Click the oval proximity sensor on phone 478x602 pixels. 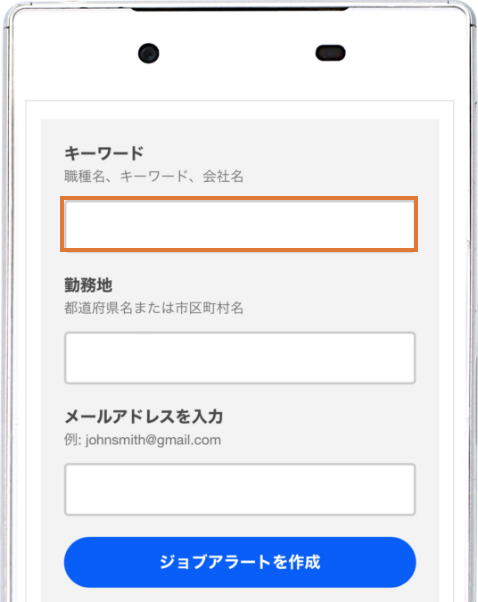tap(330, 53)
